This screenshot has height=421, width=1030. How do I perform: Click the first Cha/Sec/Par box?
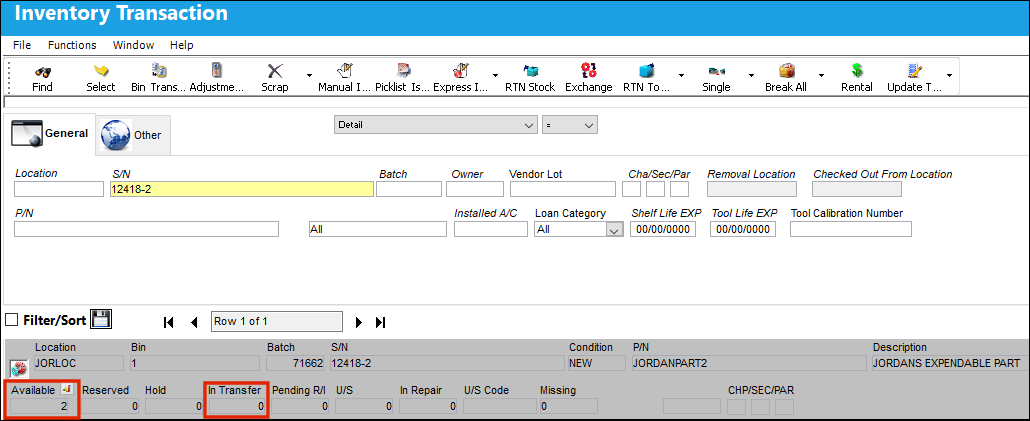[x=631, y=189]
